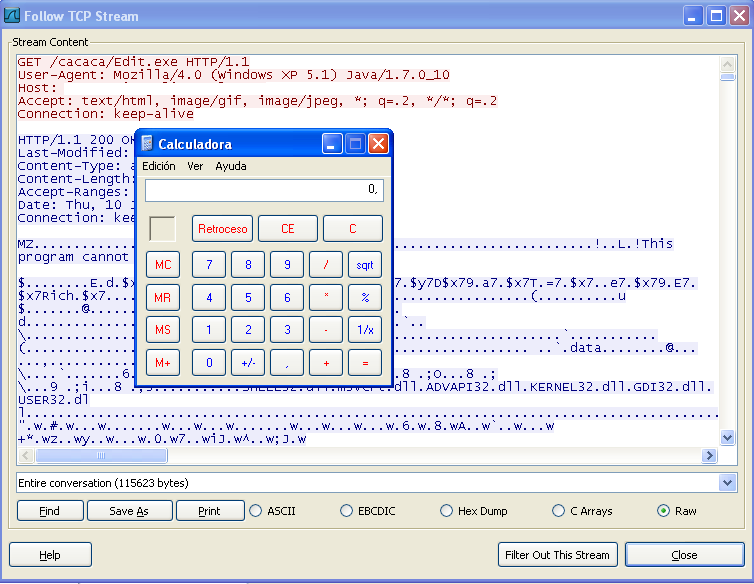Viewport: 754px width, 584px height.
Task: Select the Hex Dump radio button
Action: (x=446, y=511)
